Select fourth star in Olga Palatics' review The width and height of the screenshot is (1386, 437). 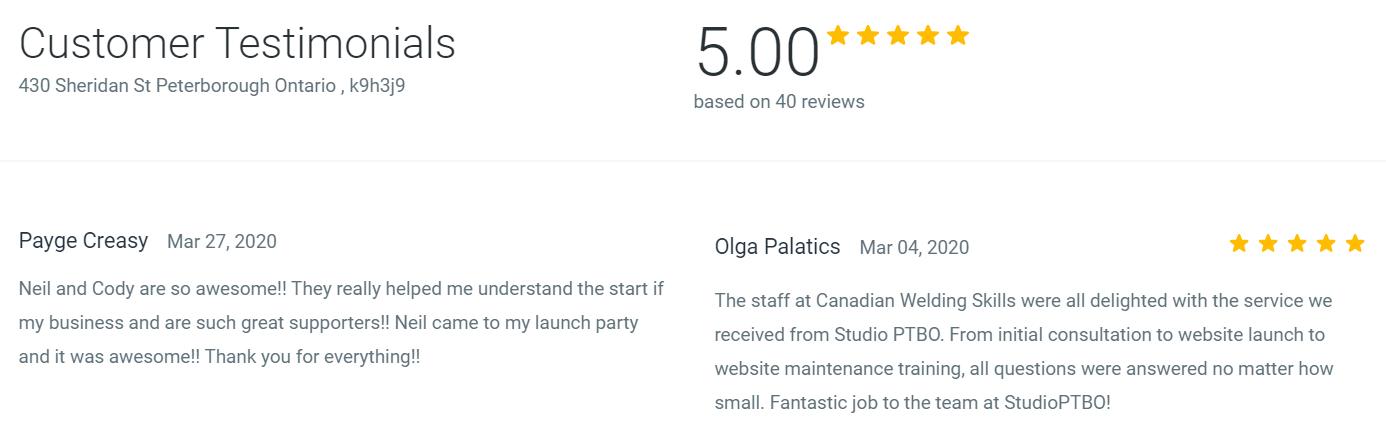1326,243
